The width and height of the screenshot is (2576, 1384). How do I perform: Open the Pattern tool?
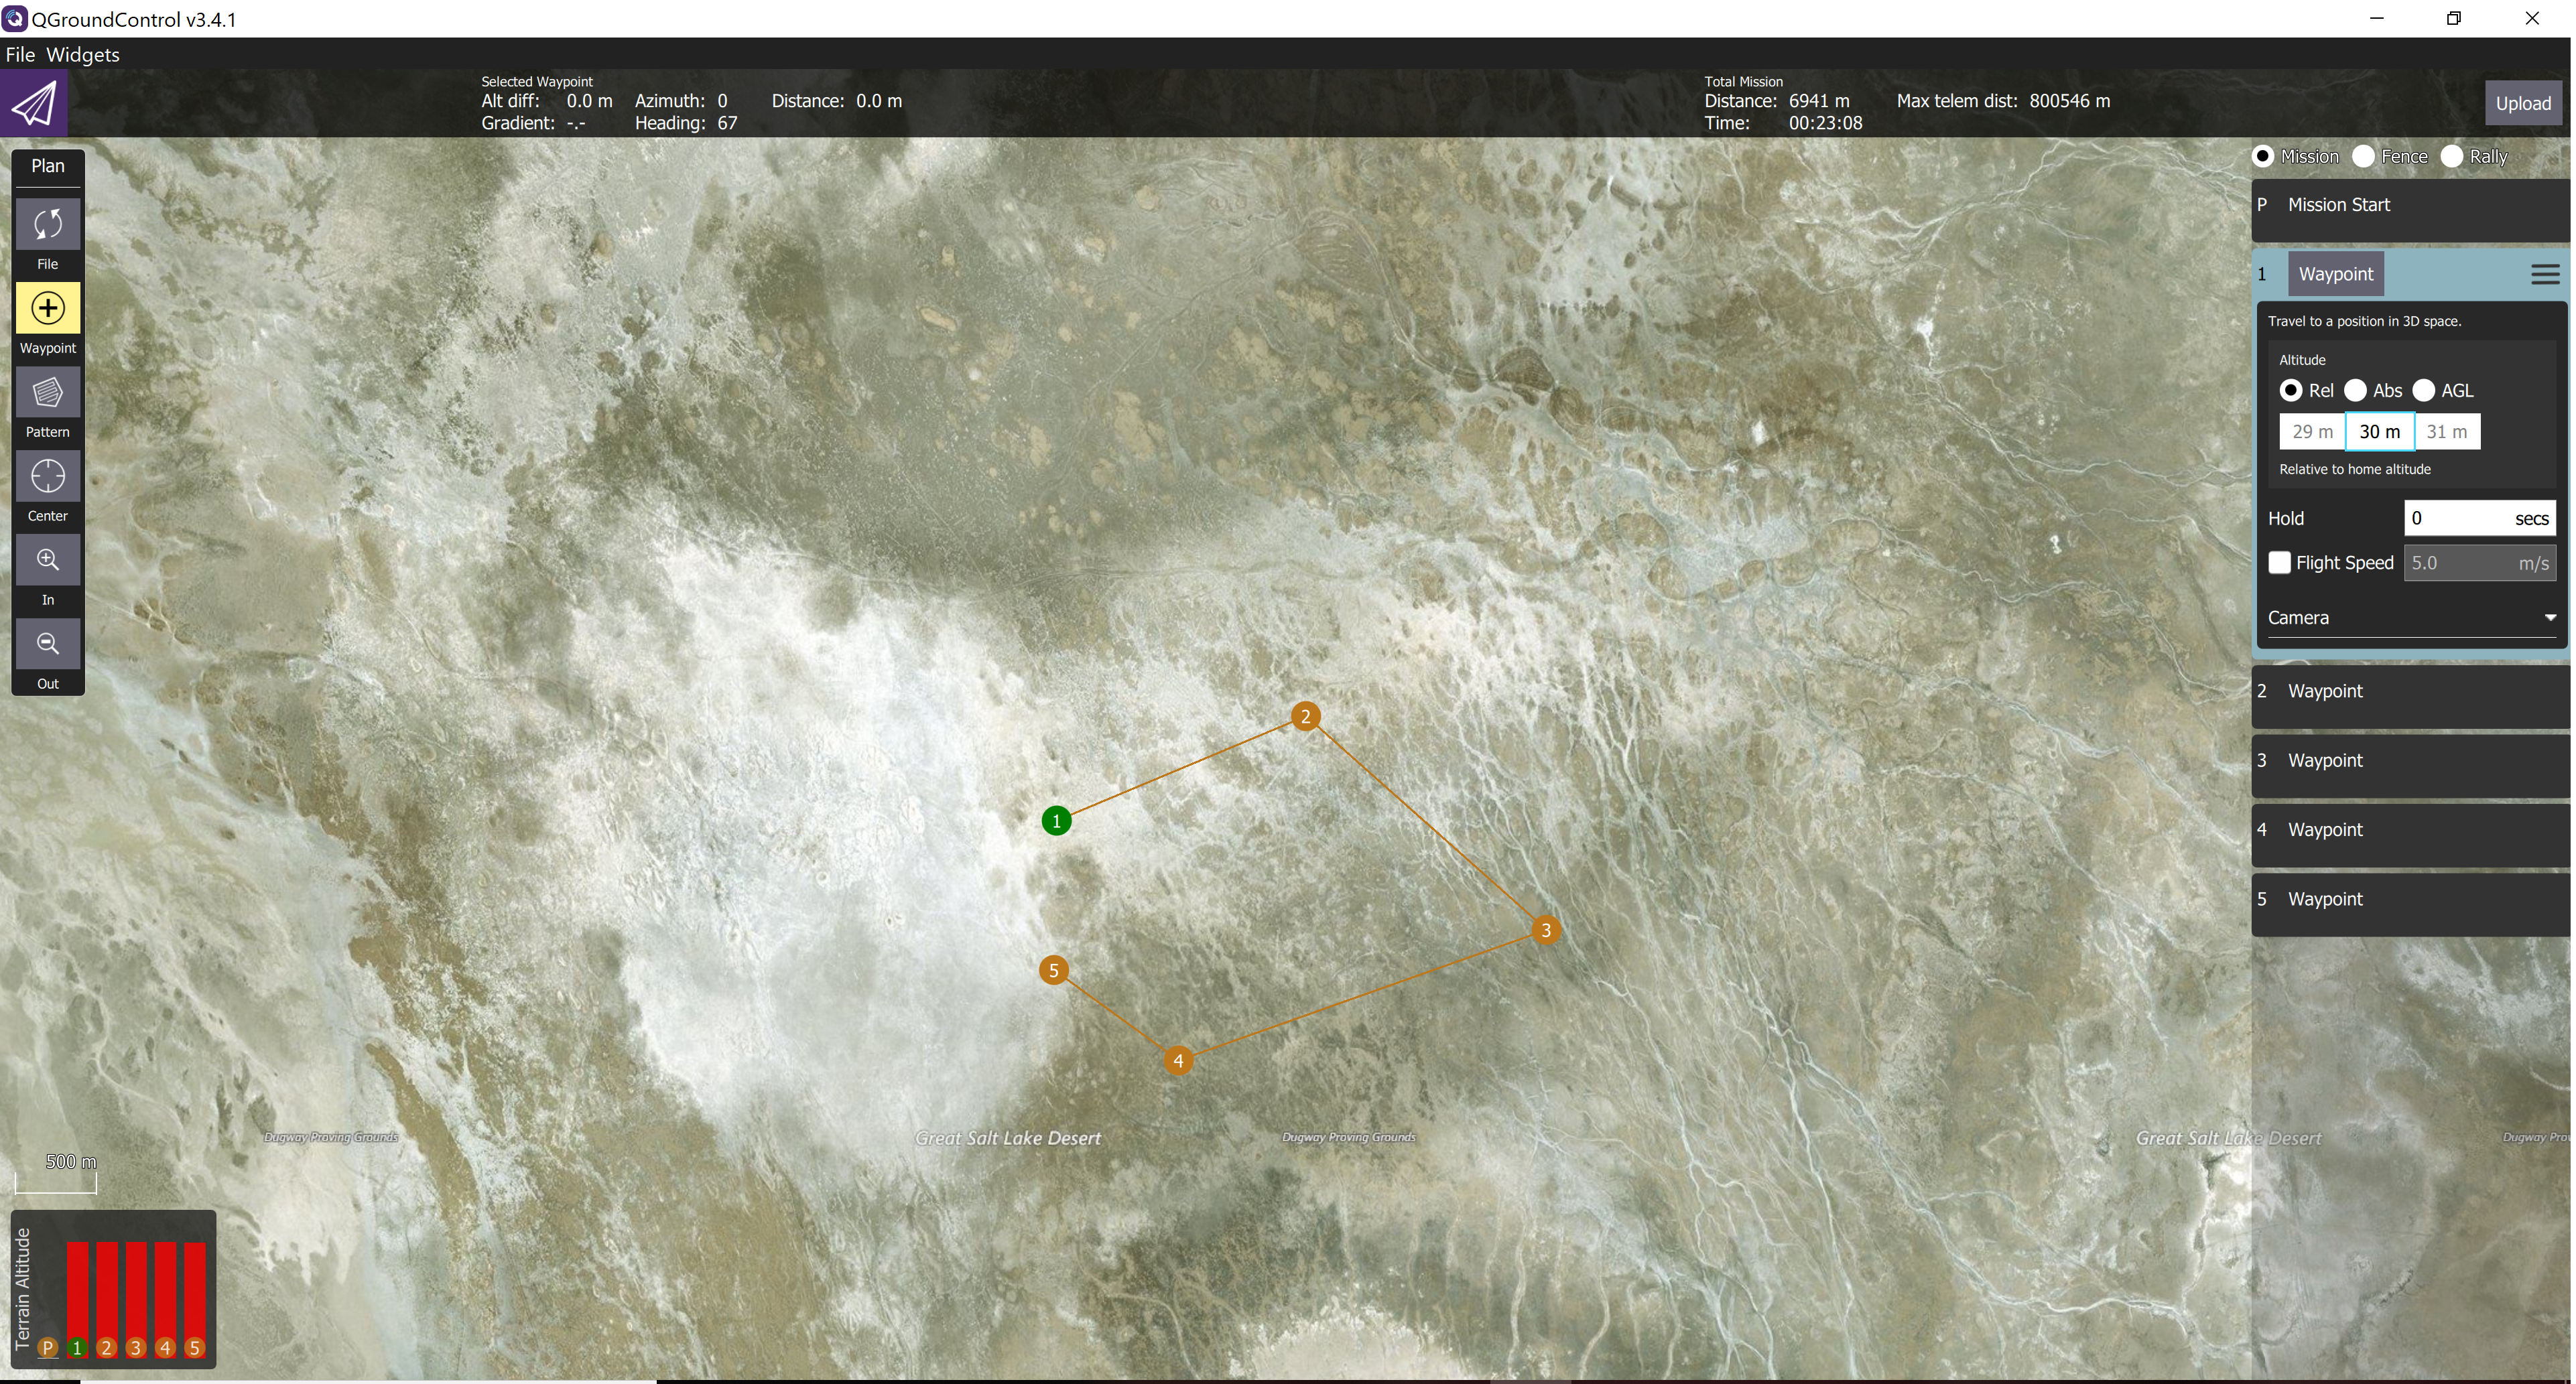coord(47,393)
